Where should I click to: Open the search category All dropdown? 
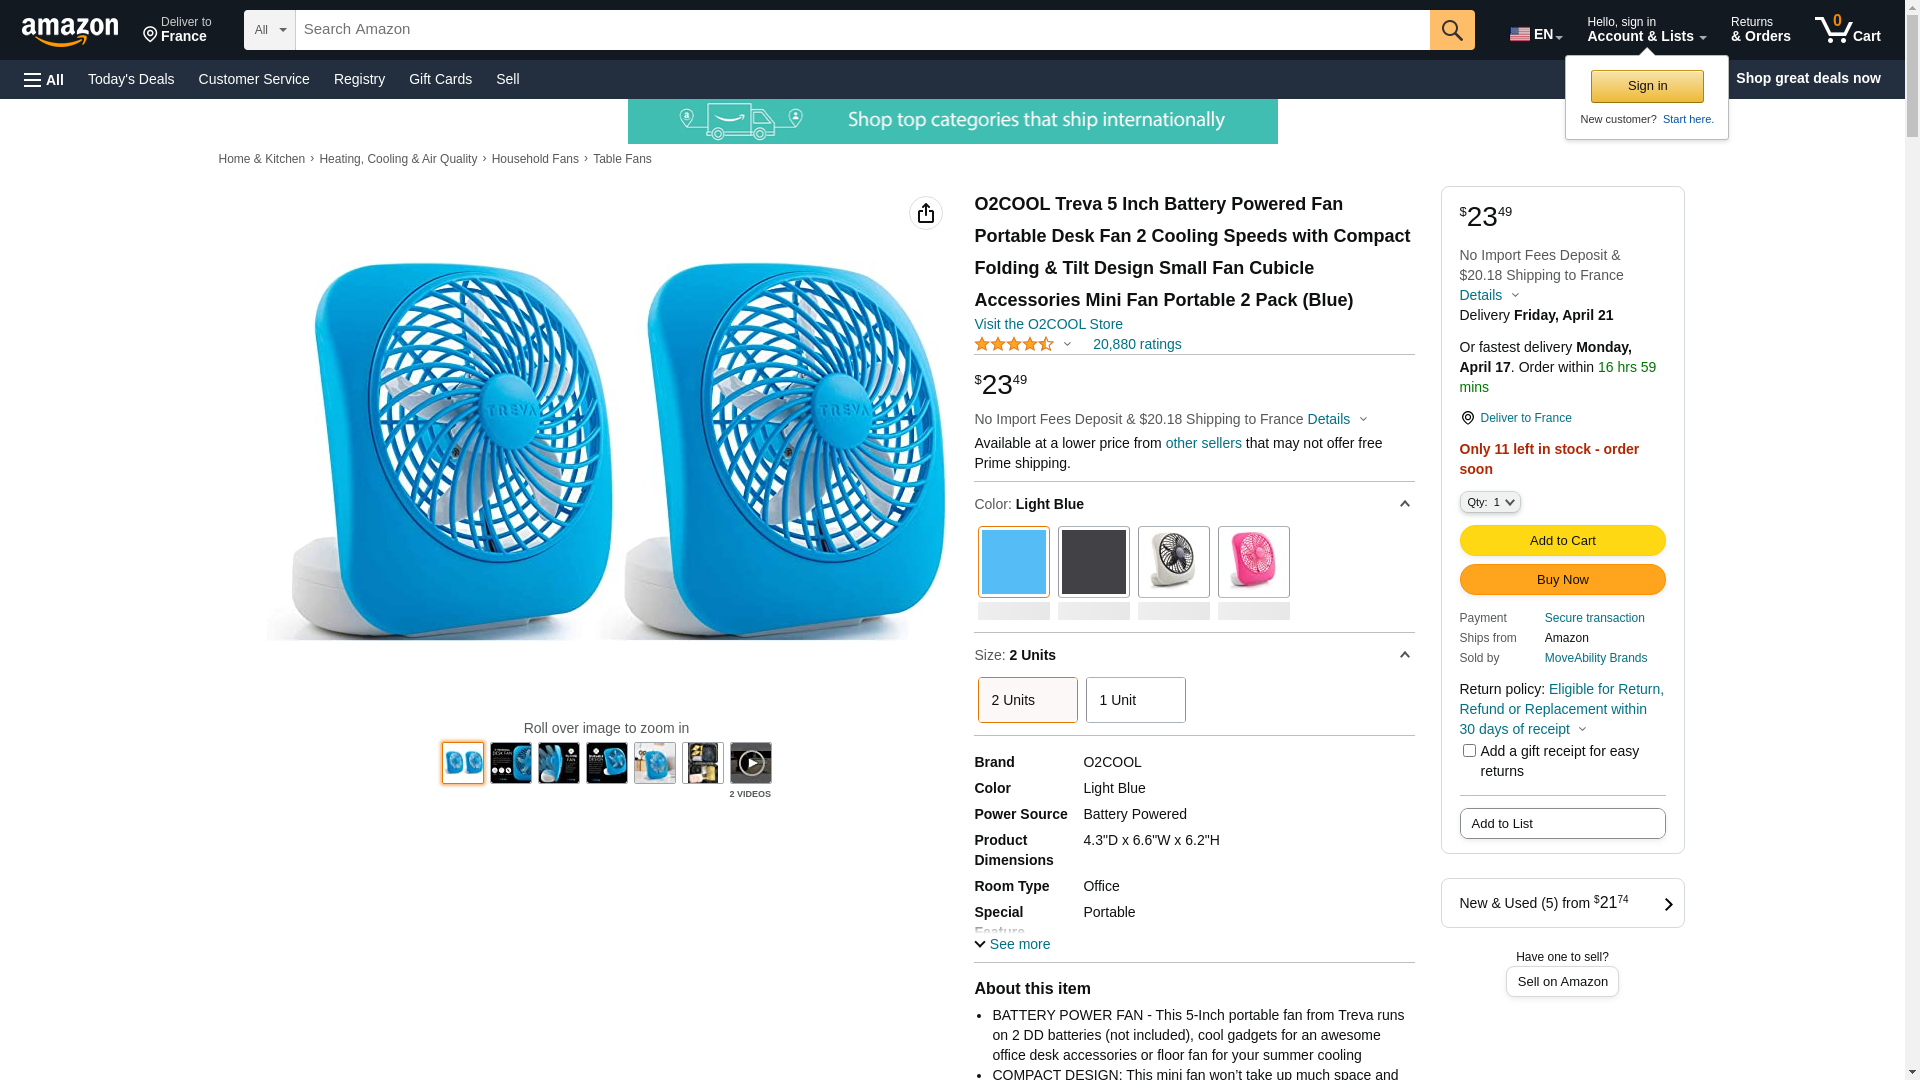click(x=269, y=30)
